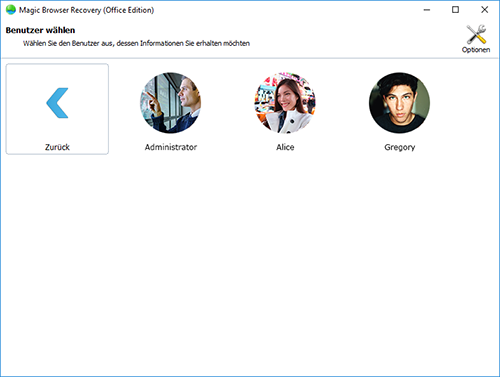This screenshot has height=377, width=500.
Task: Click the Zurück text label
Action: pyautogui.click(x=57, y=147)
